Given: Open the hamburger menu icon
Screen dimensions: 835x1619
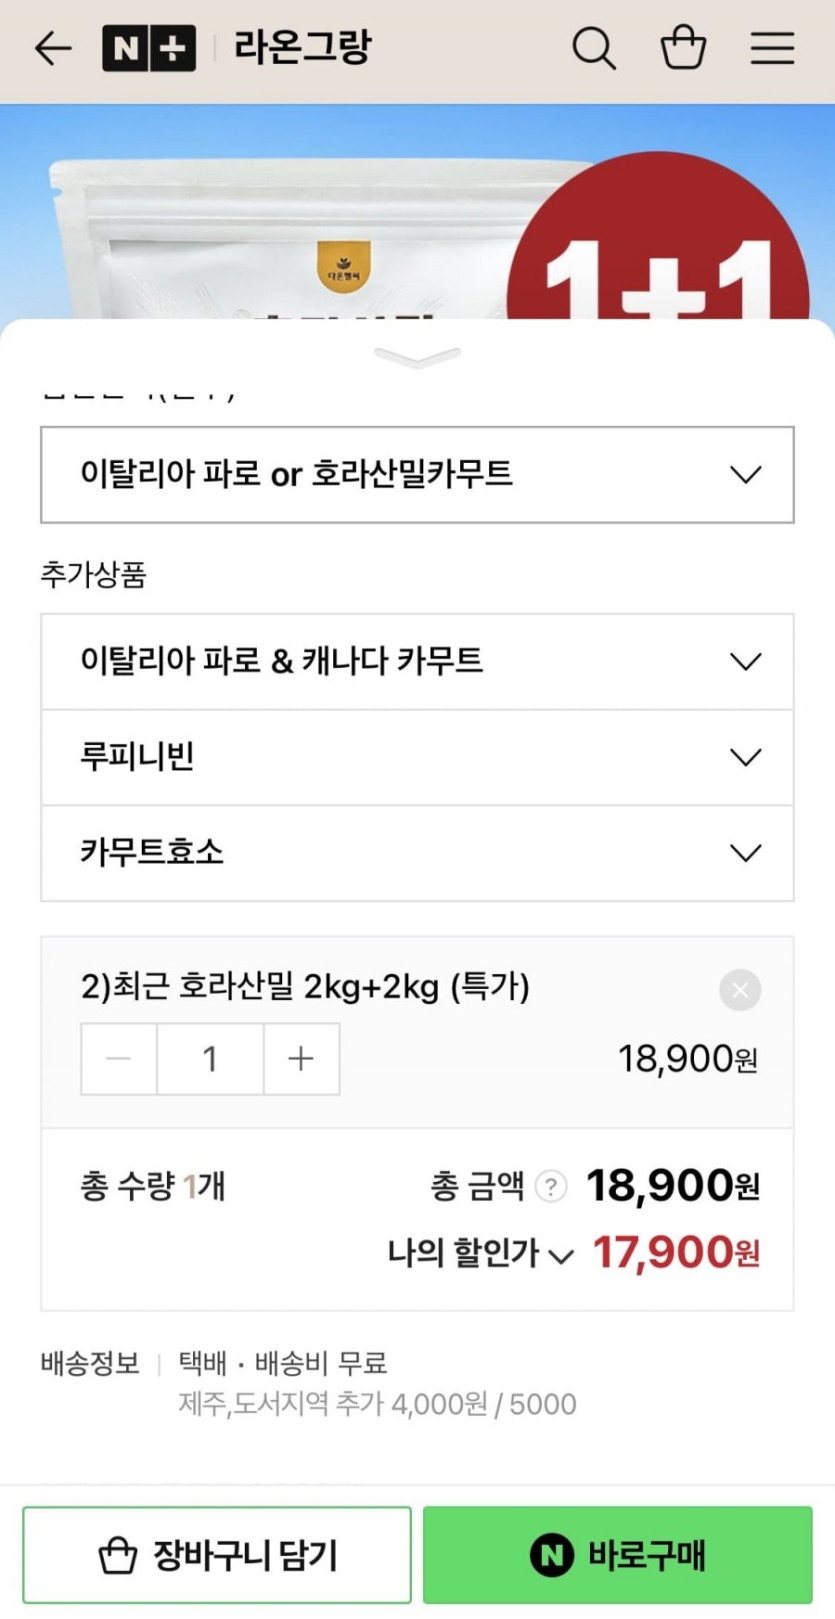Looking at the screenshot, I should (772, 48).
